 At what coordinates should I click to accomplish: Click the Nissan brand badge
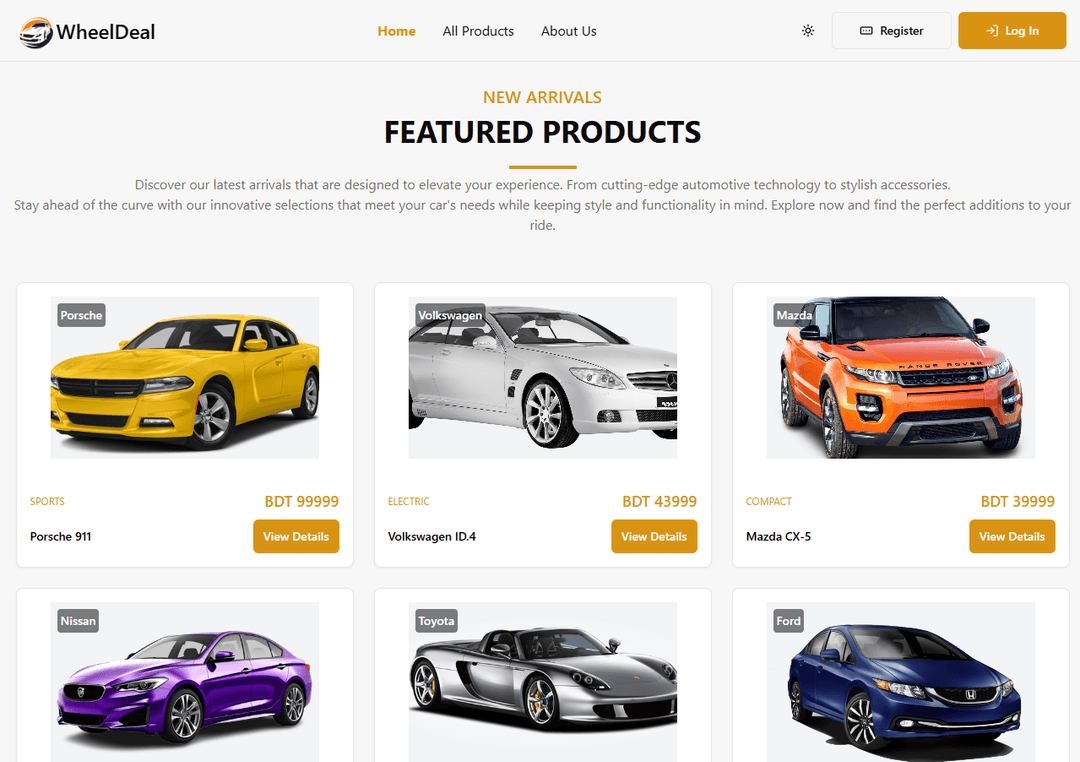78,621
